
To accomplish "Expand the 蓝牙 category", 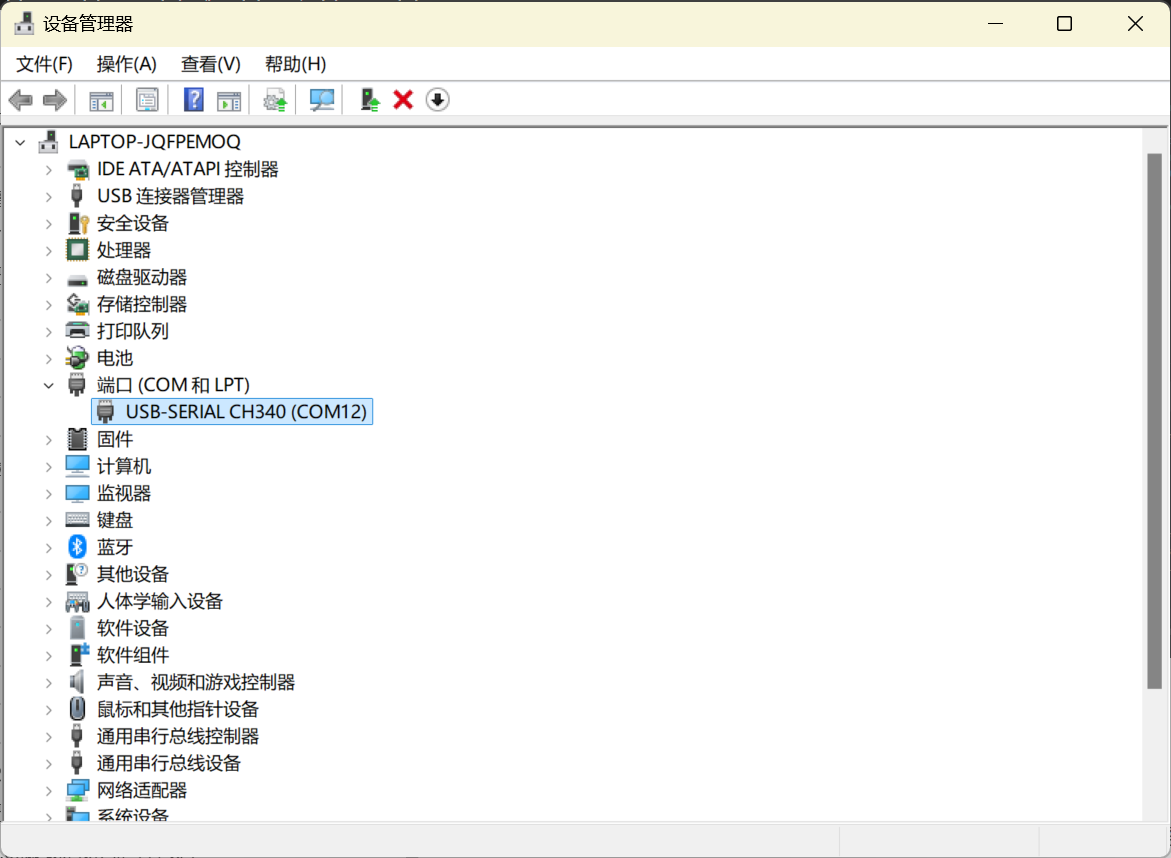I will click(49, 547).
